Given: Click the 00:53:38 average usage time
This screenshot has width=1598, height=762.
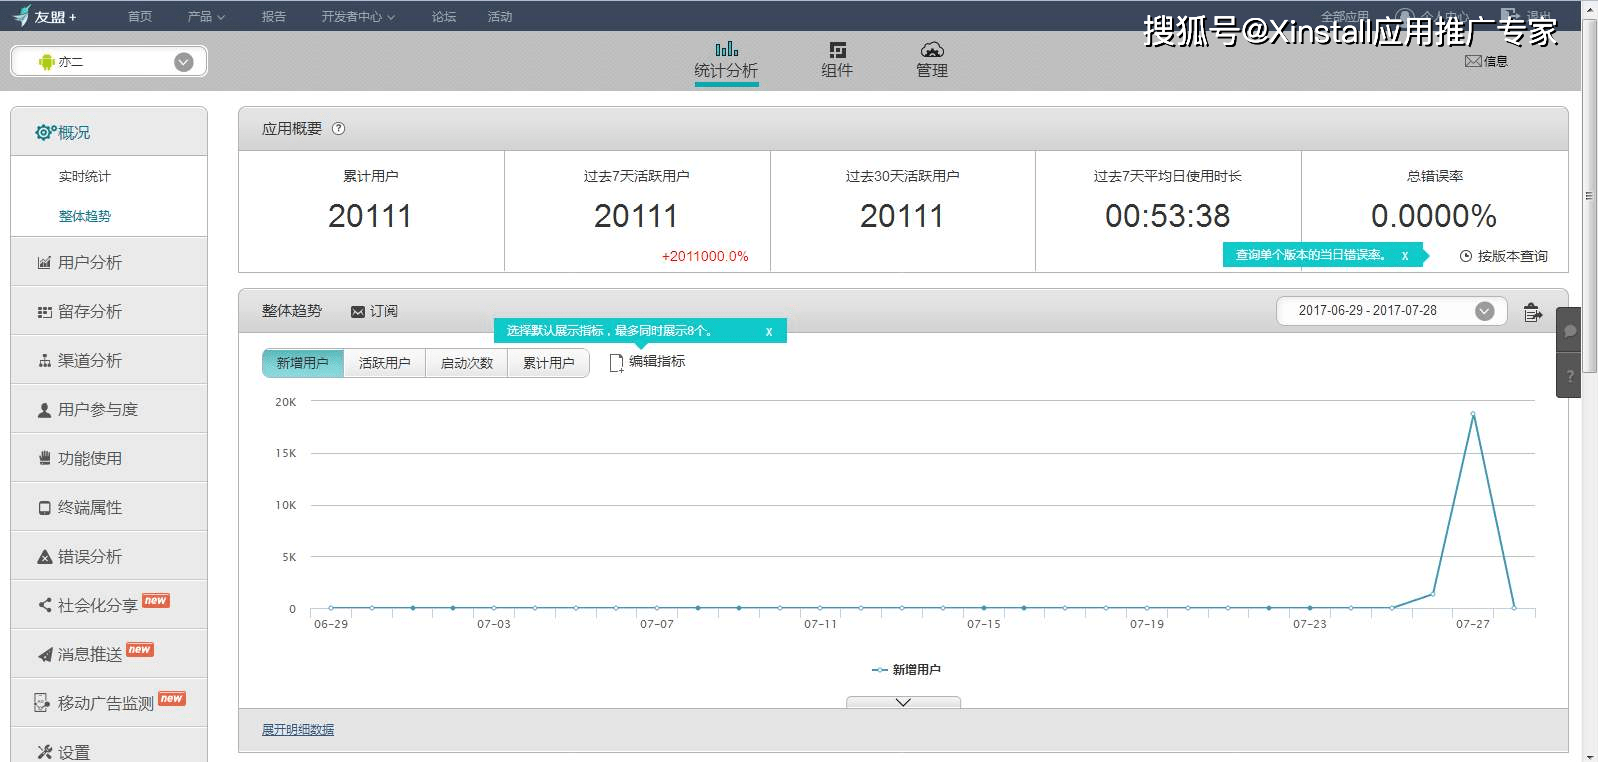Looking at the screenshot, I should click(1168, 216).
